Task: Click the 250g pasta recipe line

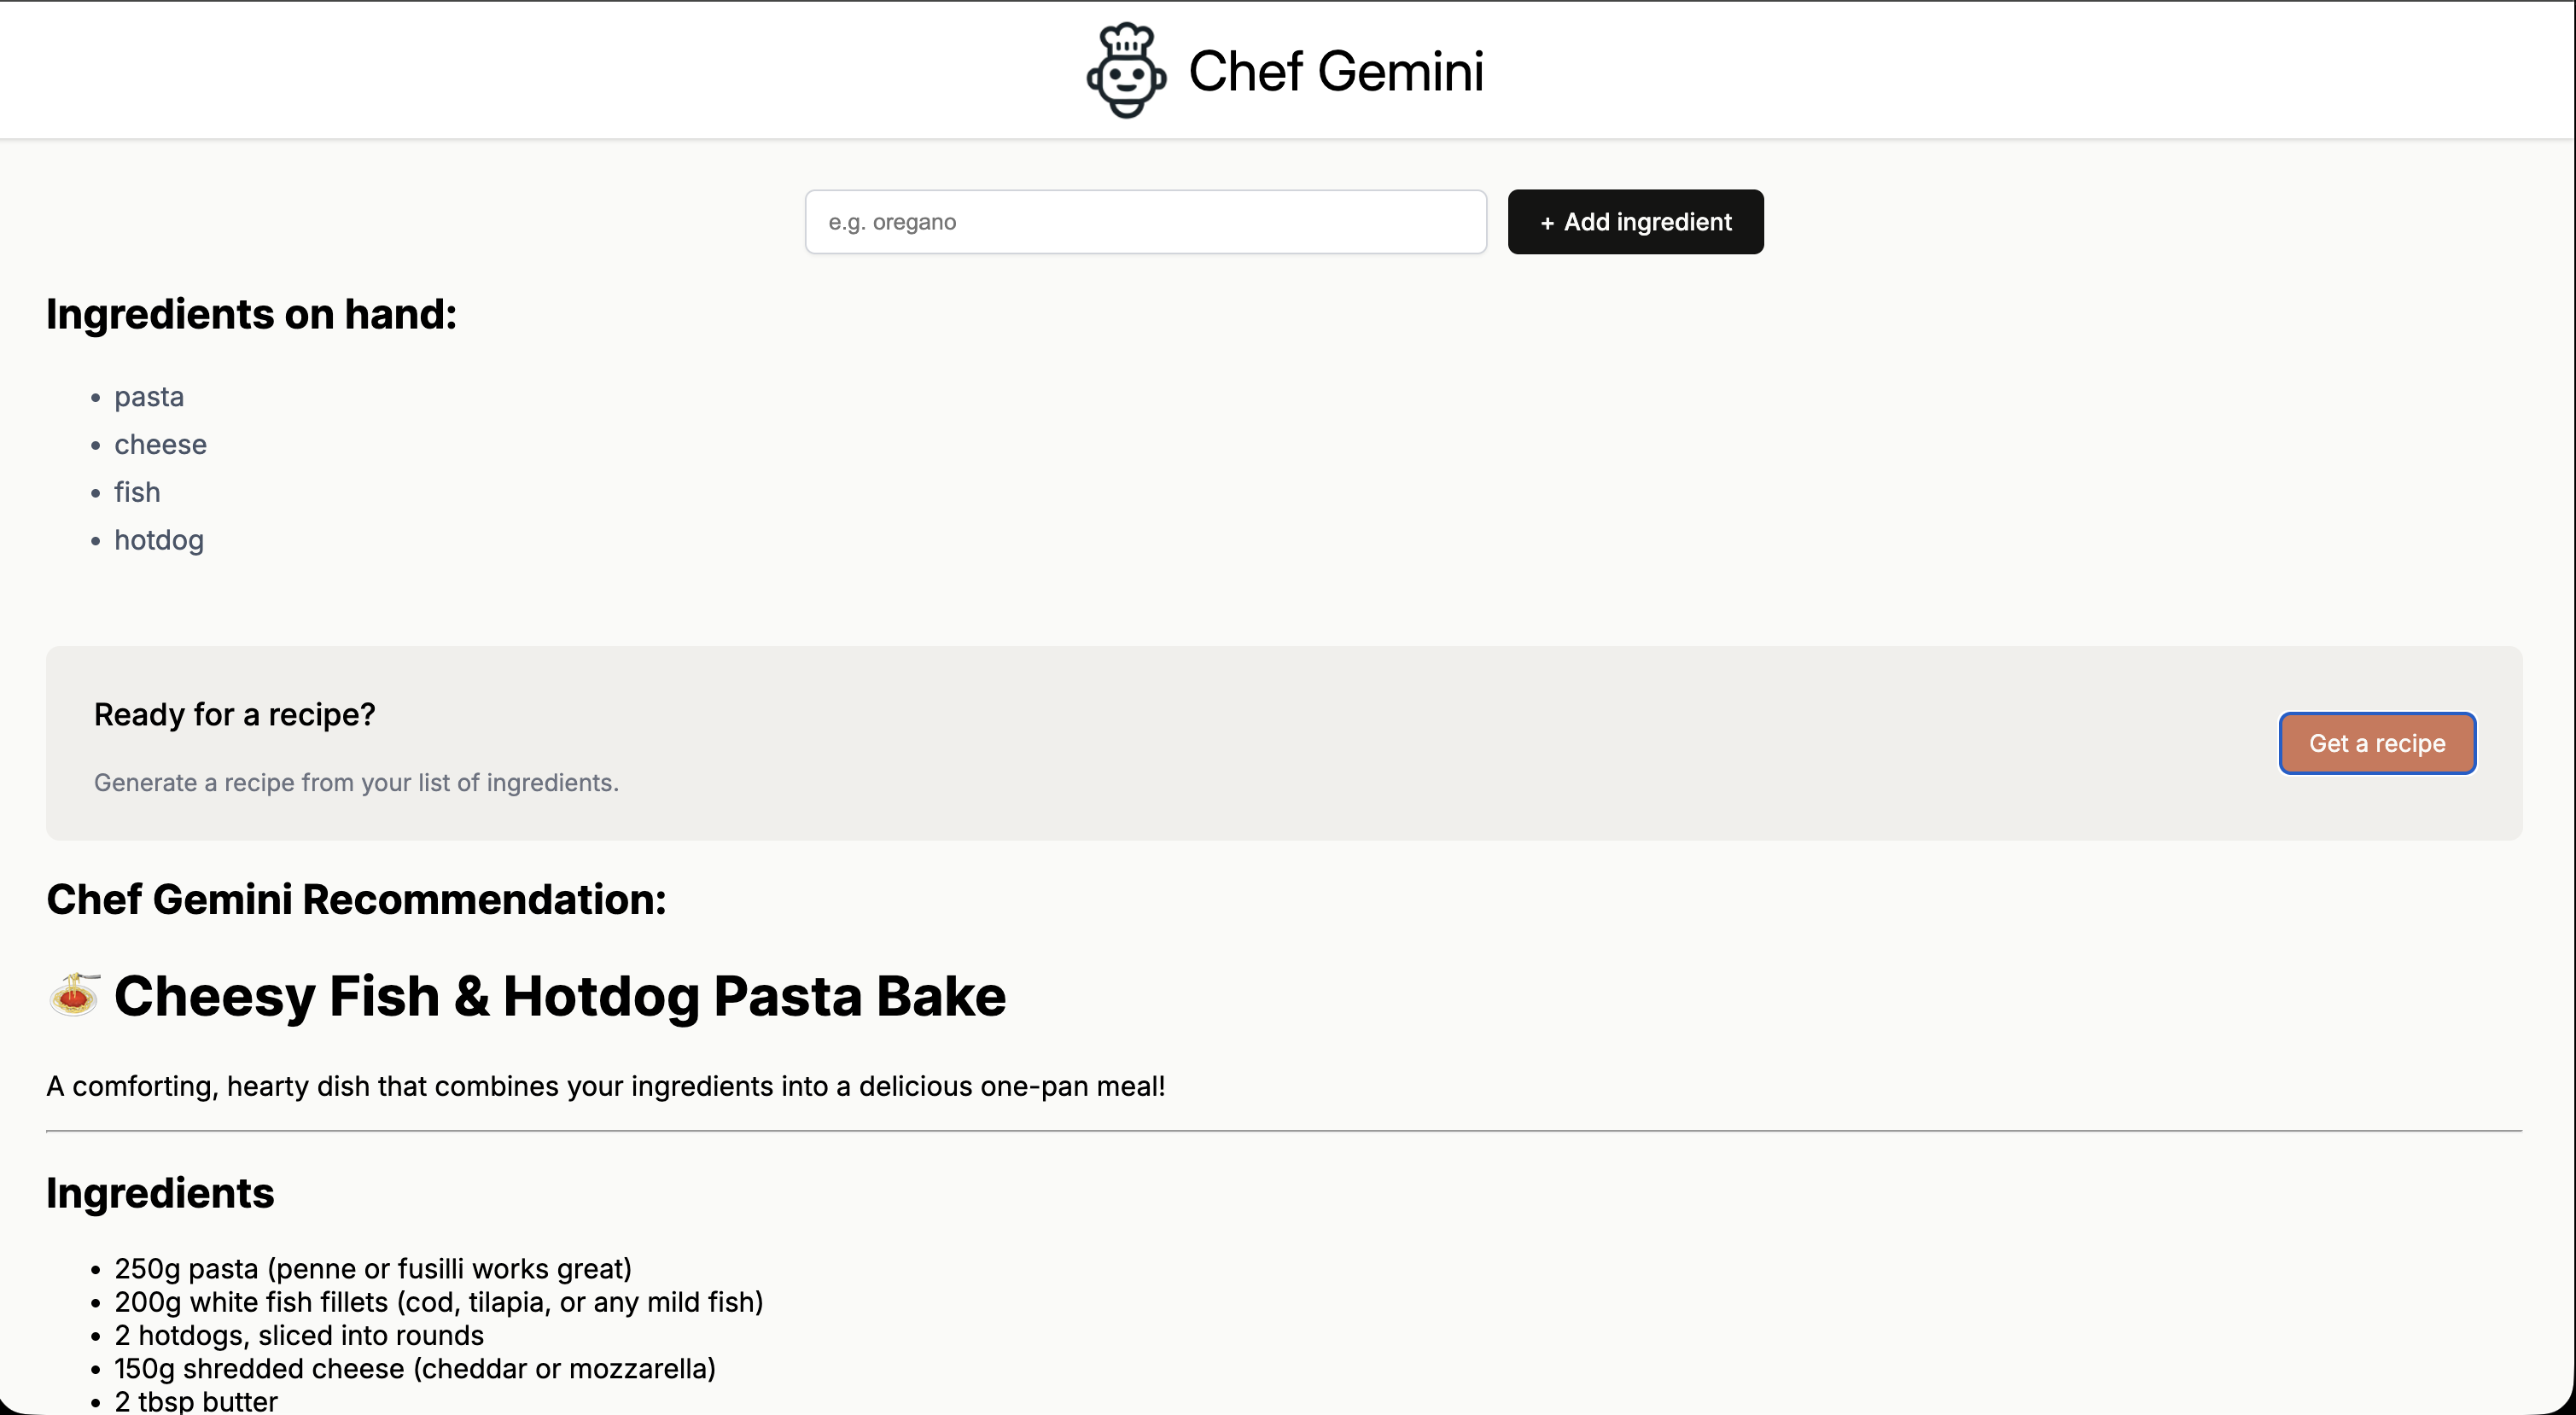Action: click(373, 1268)
